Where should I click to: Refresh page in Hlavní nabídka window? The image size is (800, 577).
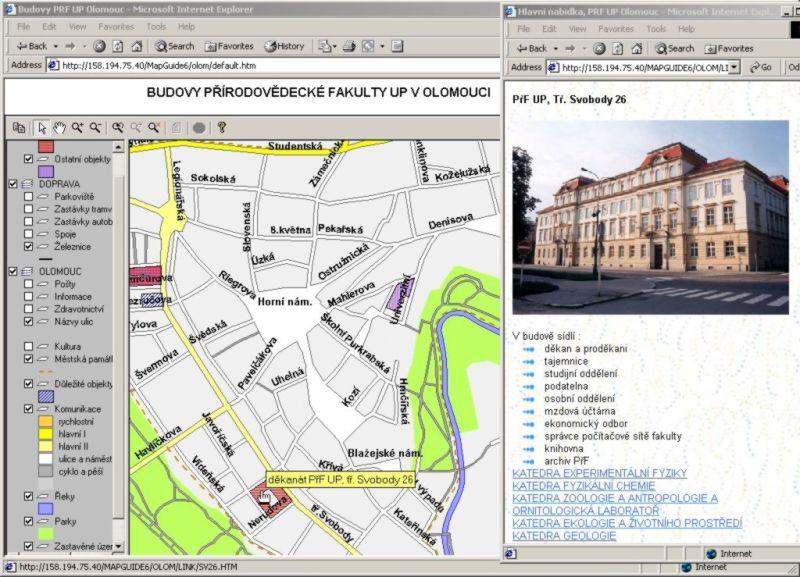click(618, 48)
